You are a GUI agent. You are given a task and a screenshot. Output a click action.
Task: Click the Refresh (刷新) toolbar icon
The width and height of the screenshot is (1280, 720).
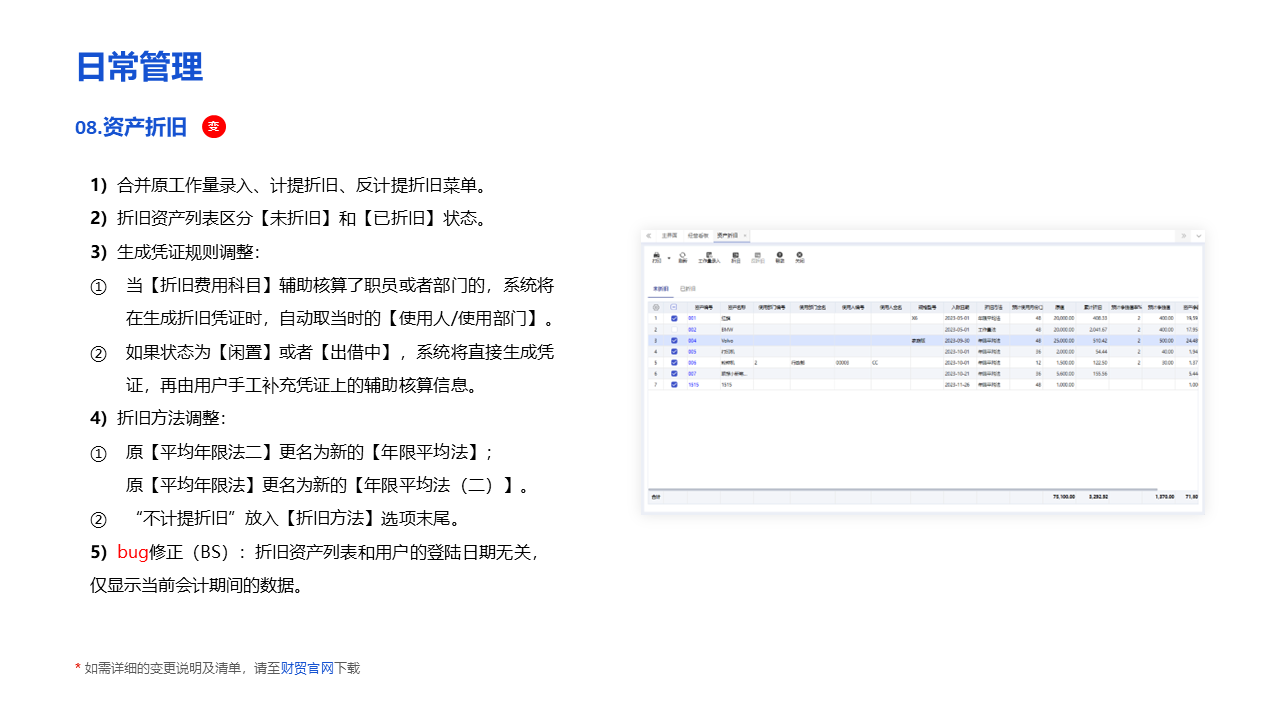(682, 257)
